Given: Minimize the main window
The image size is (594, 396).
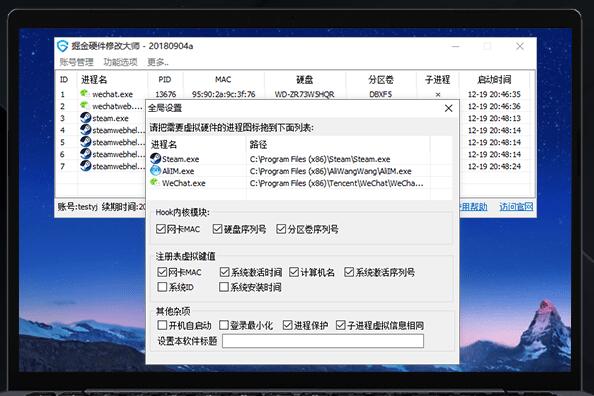Looking at the screenshot, I should point(456,46).
